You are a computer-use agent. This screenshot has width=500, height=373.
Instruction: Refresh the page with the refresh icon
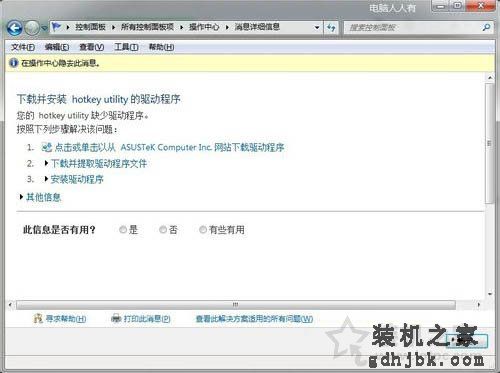click(x=331, y=27)
